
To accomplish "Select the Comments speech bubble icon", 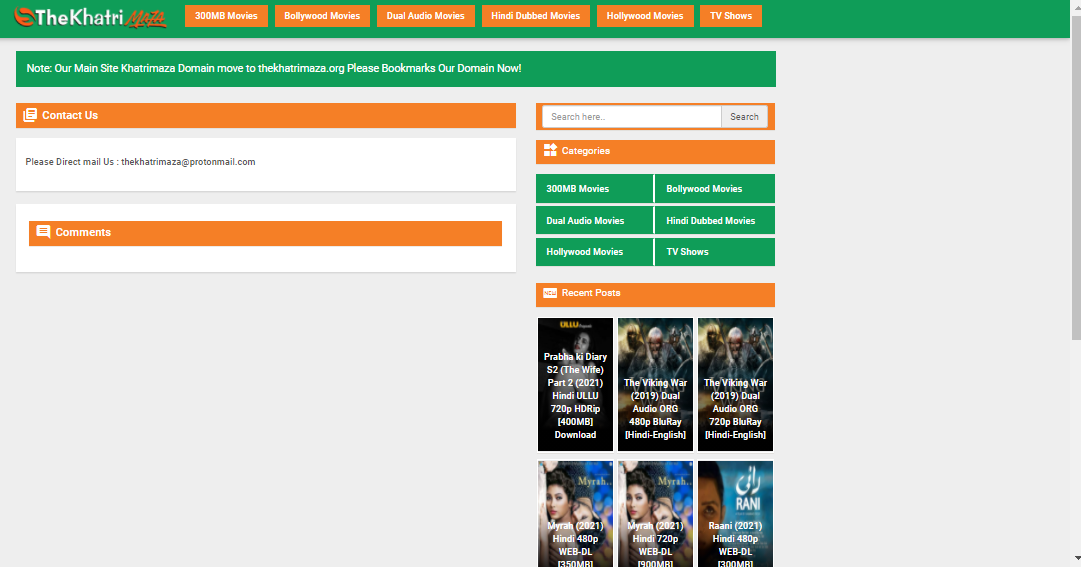I will tap(43, 232).
